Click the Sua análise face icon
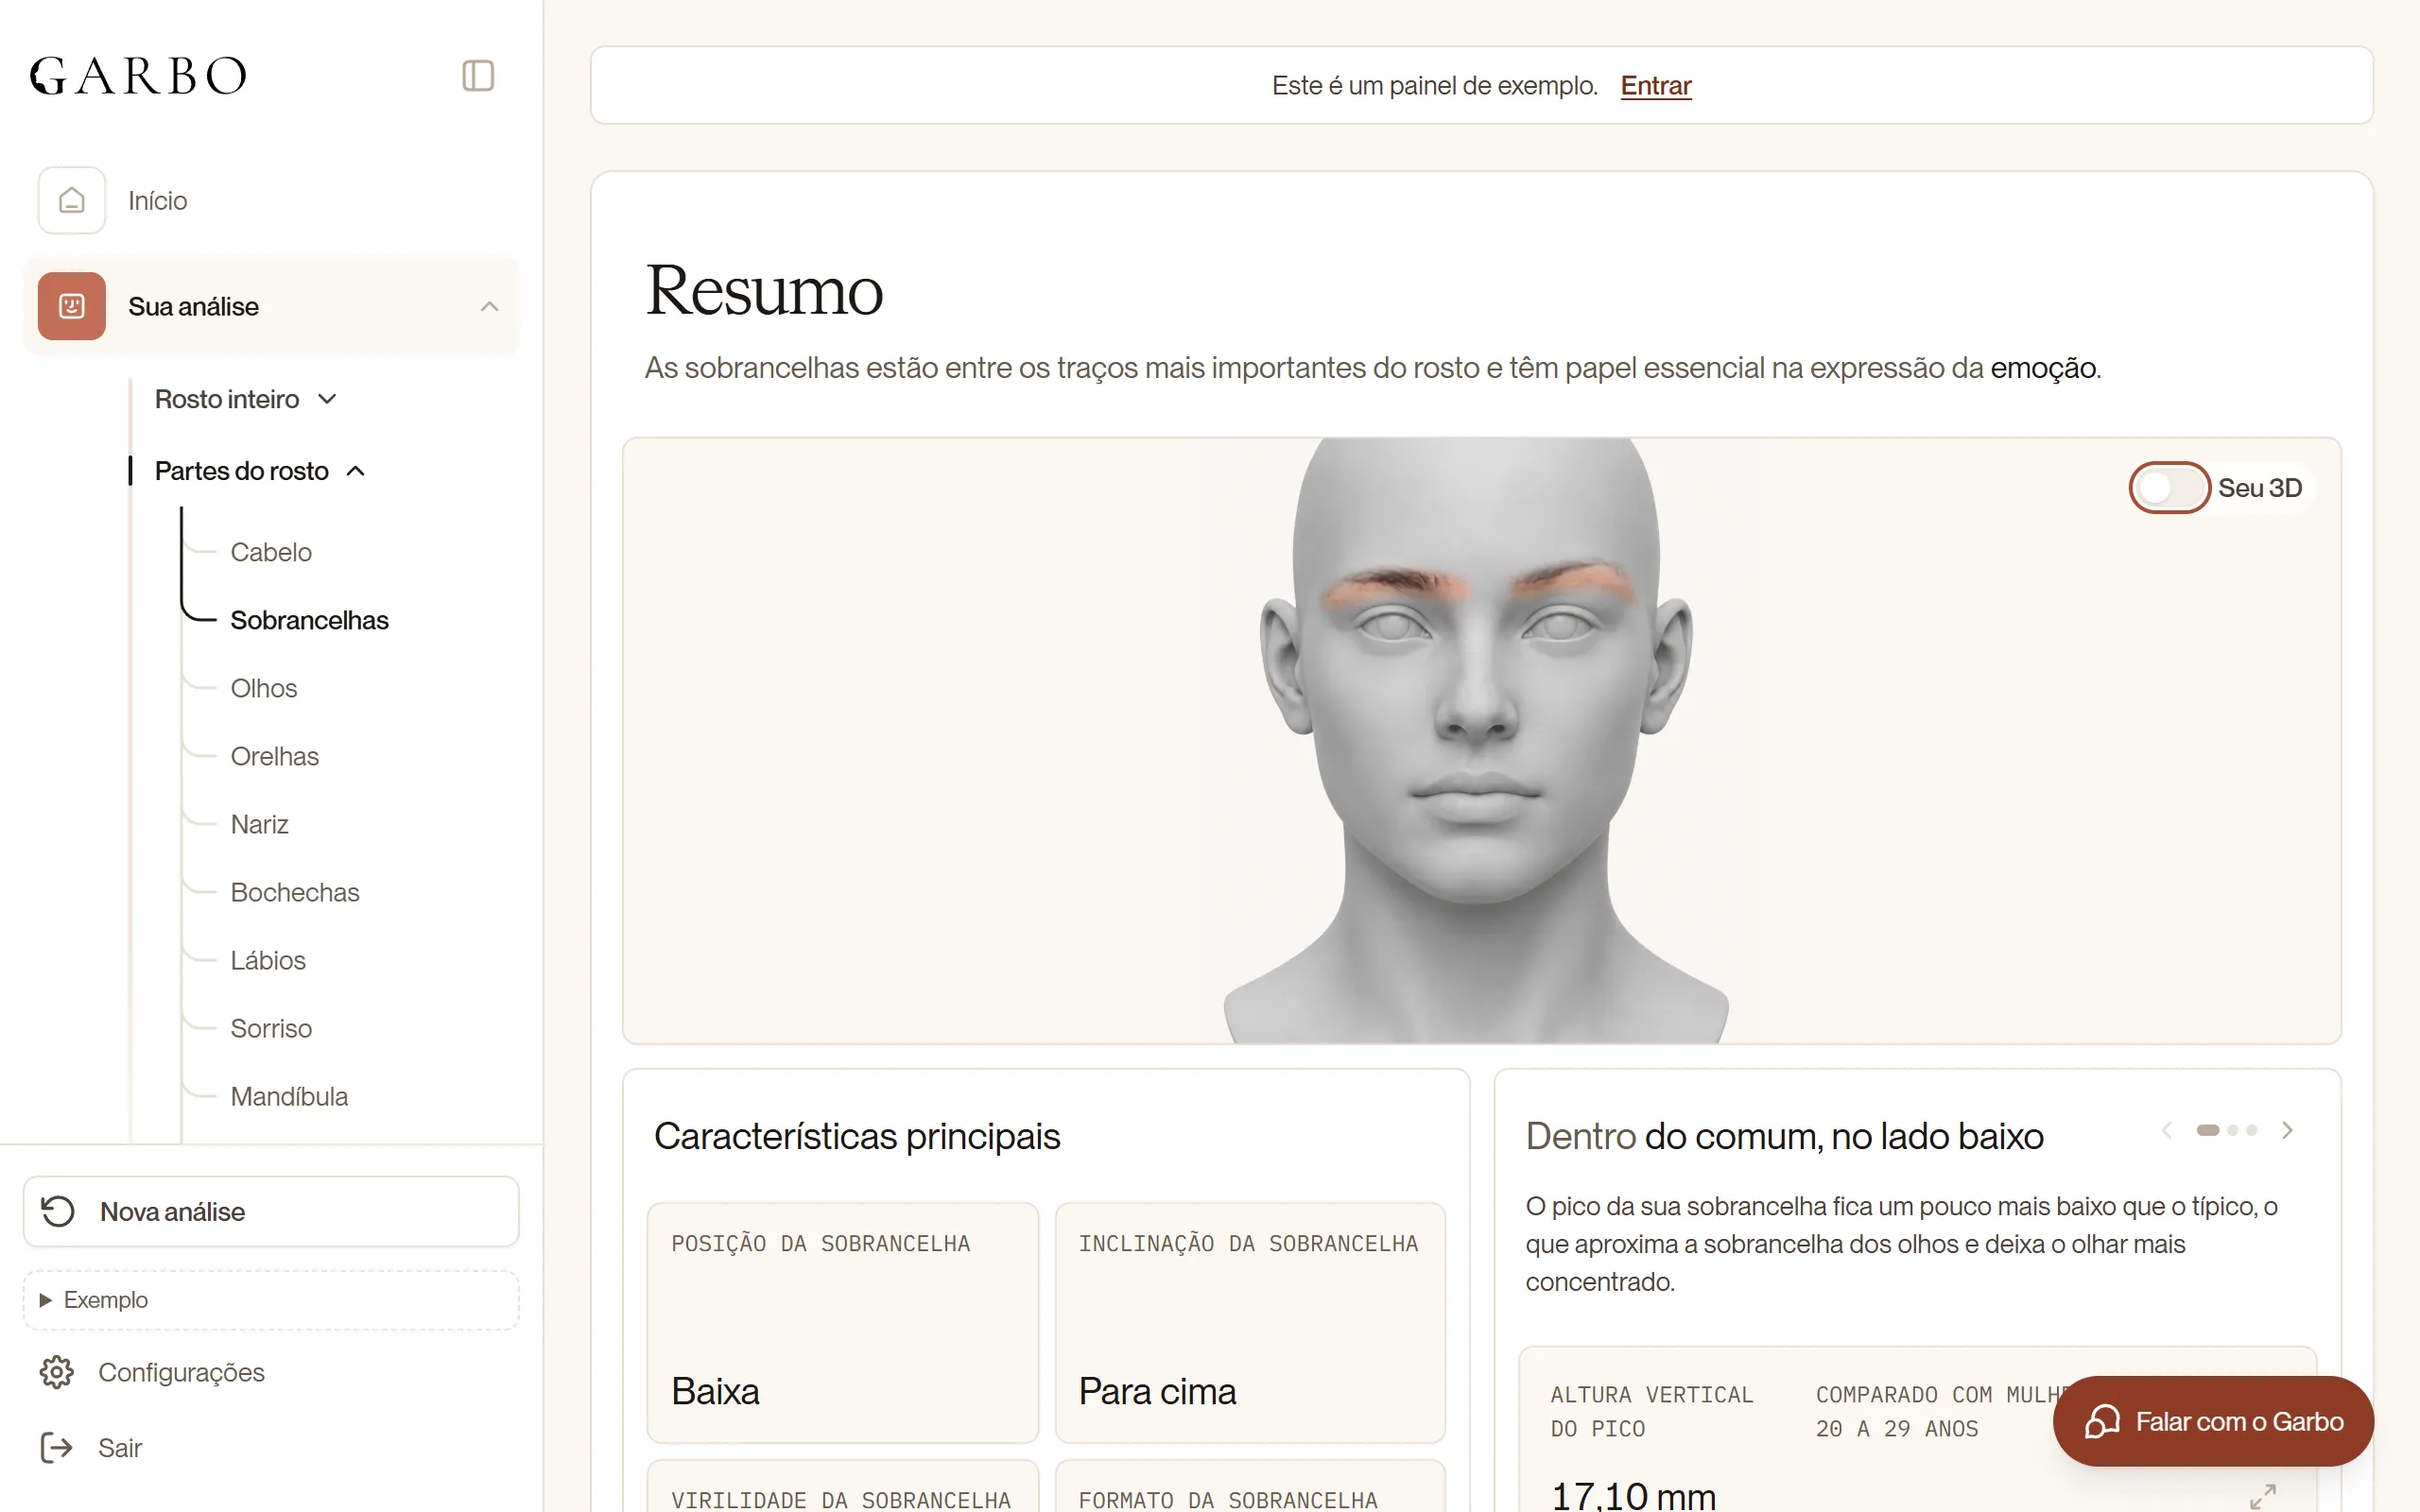 tap(72, 306)
